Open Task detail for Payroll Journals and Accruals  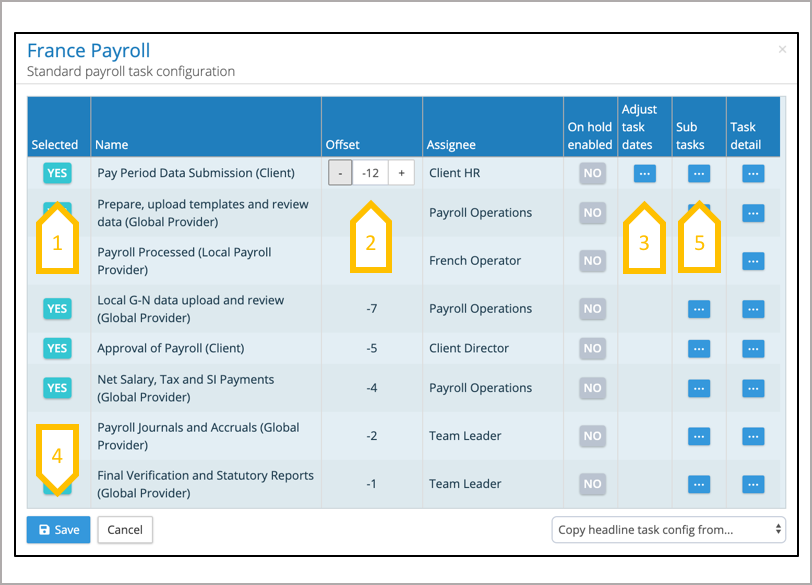click(753, 436)
